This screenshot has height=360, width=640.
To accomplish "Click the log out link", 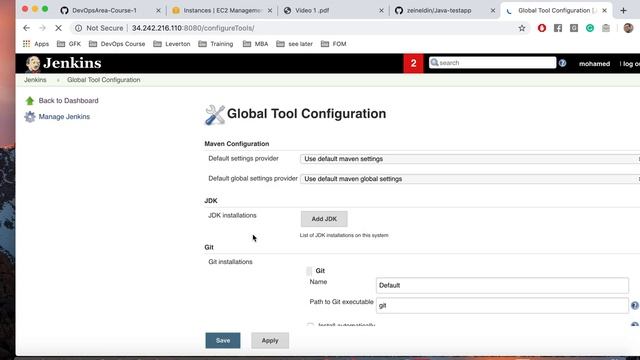I will [630, 64].
